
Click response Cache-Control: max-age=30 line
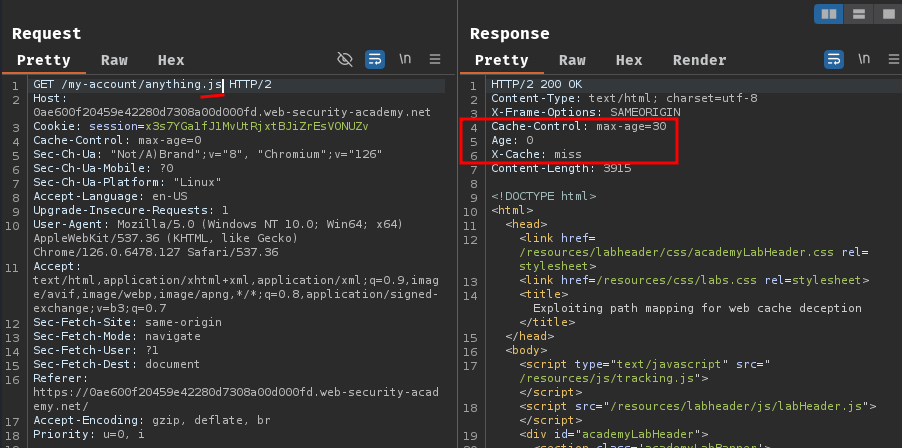579,127
